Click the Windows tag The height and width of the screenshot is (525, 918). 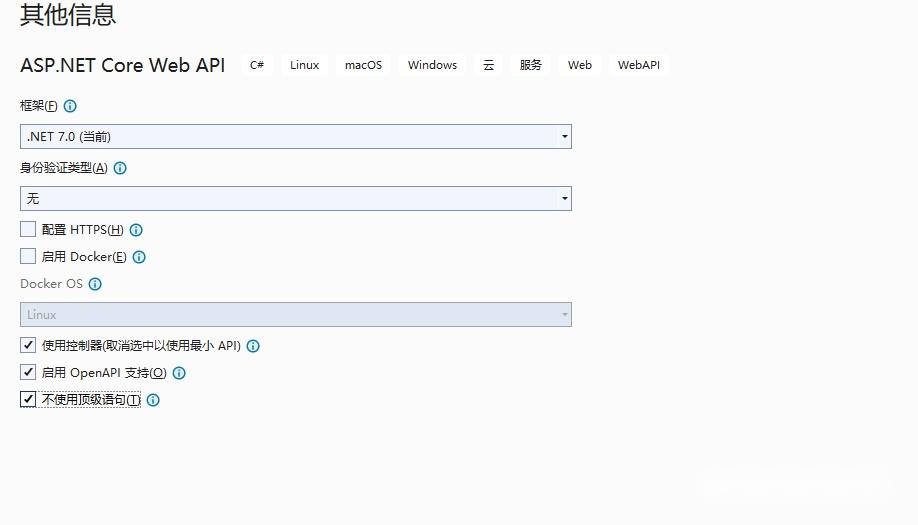click(x=433, y=65)
